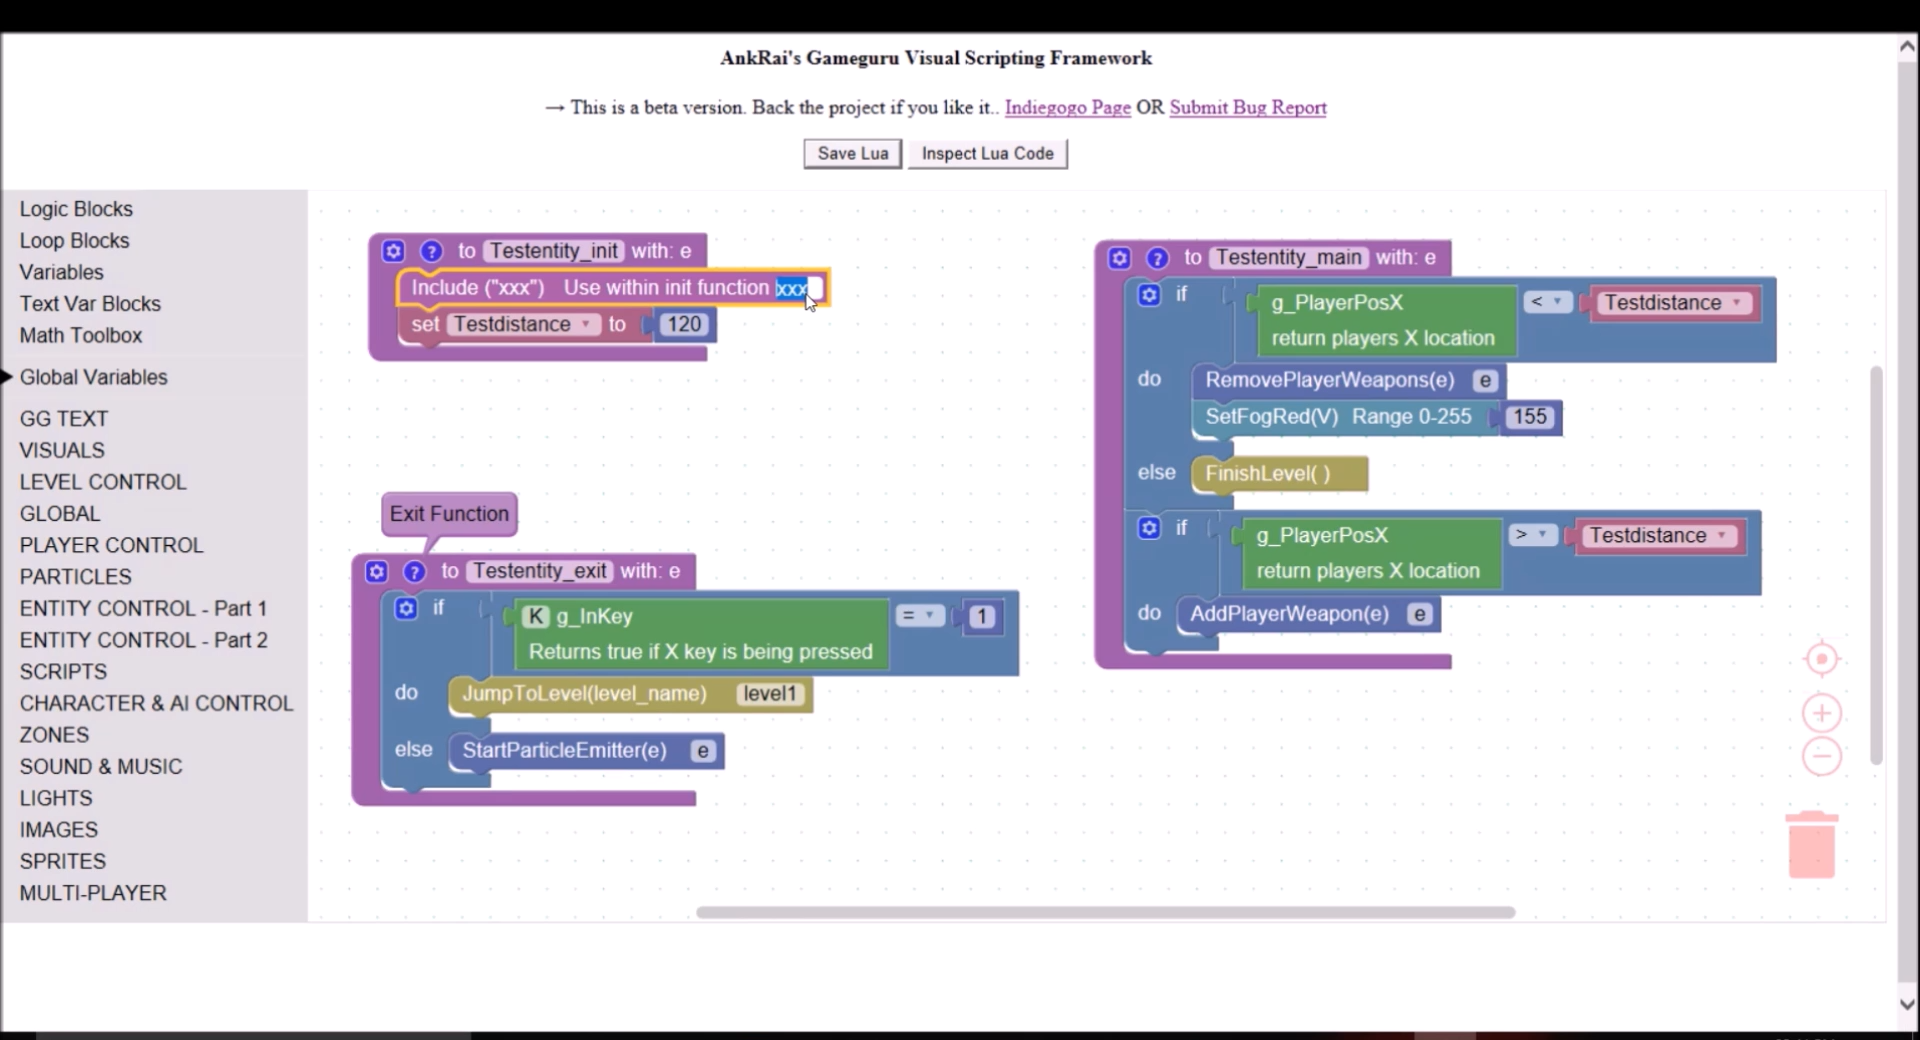This screenshot has width=1920, height=1040.
Task: Click the gear icon on the first if block
Action: (x=1148, y=295)
